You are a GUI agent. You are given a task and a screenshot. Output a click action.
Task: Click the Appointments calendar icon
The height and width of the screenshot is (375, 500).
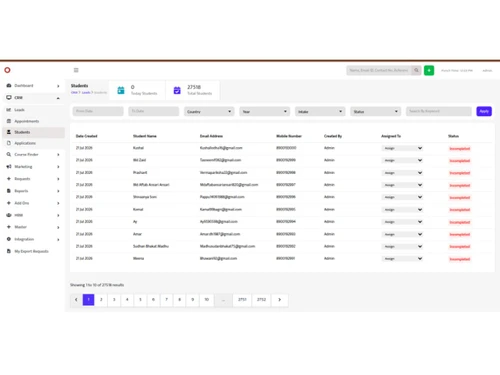tap(9, 121)
